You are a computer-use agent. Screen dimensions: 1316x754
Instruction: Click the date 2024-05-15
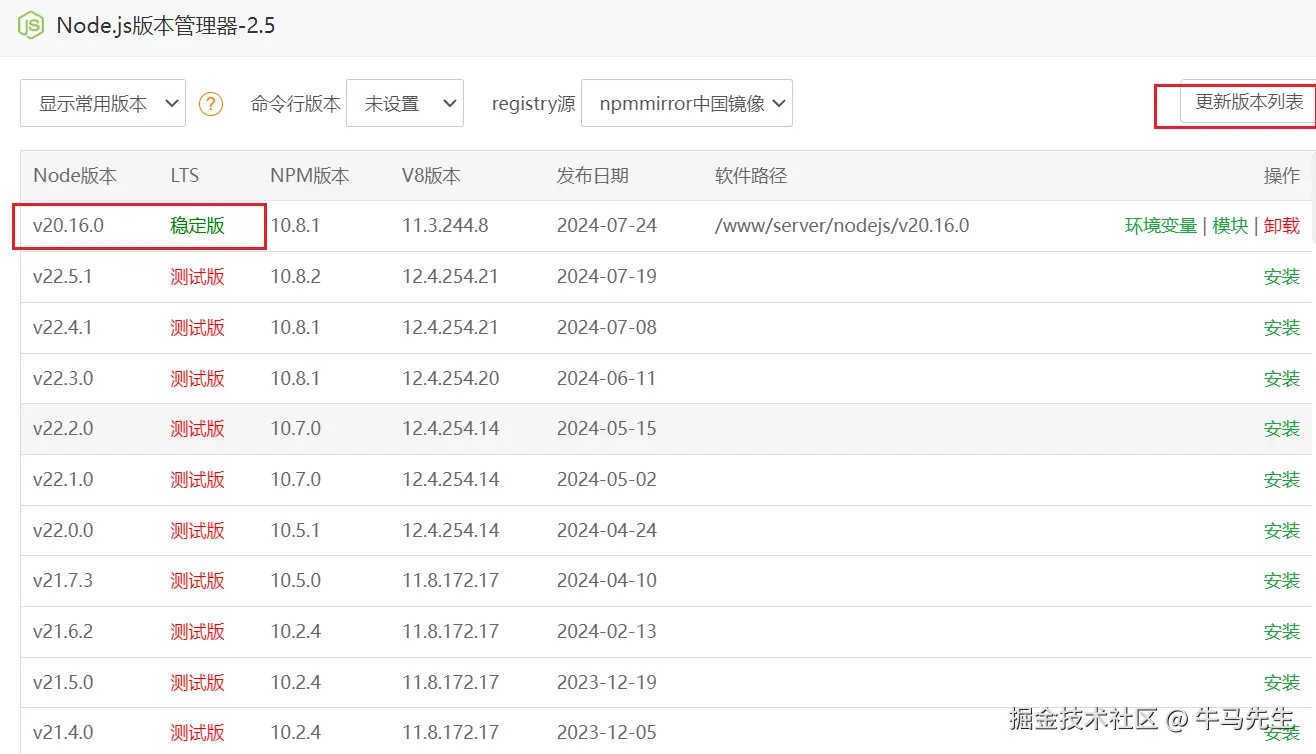pos(607,429)
